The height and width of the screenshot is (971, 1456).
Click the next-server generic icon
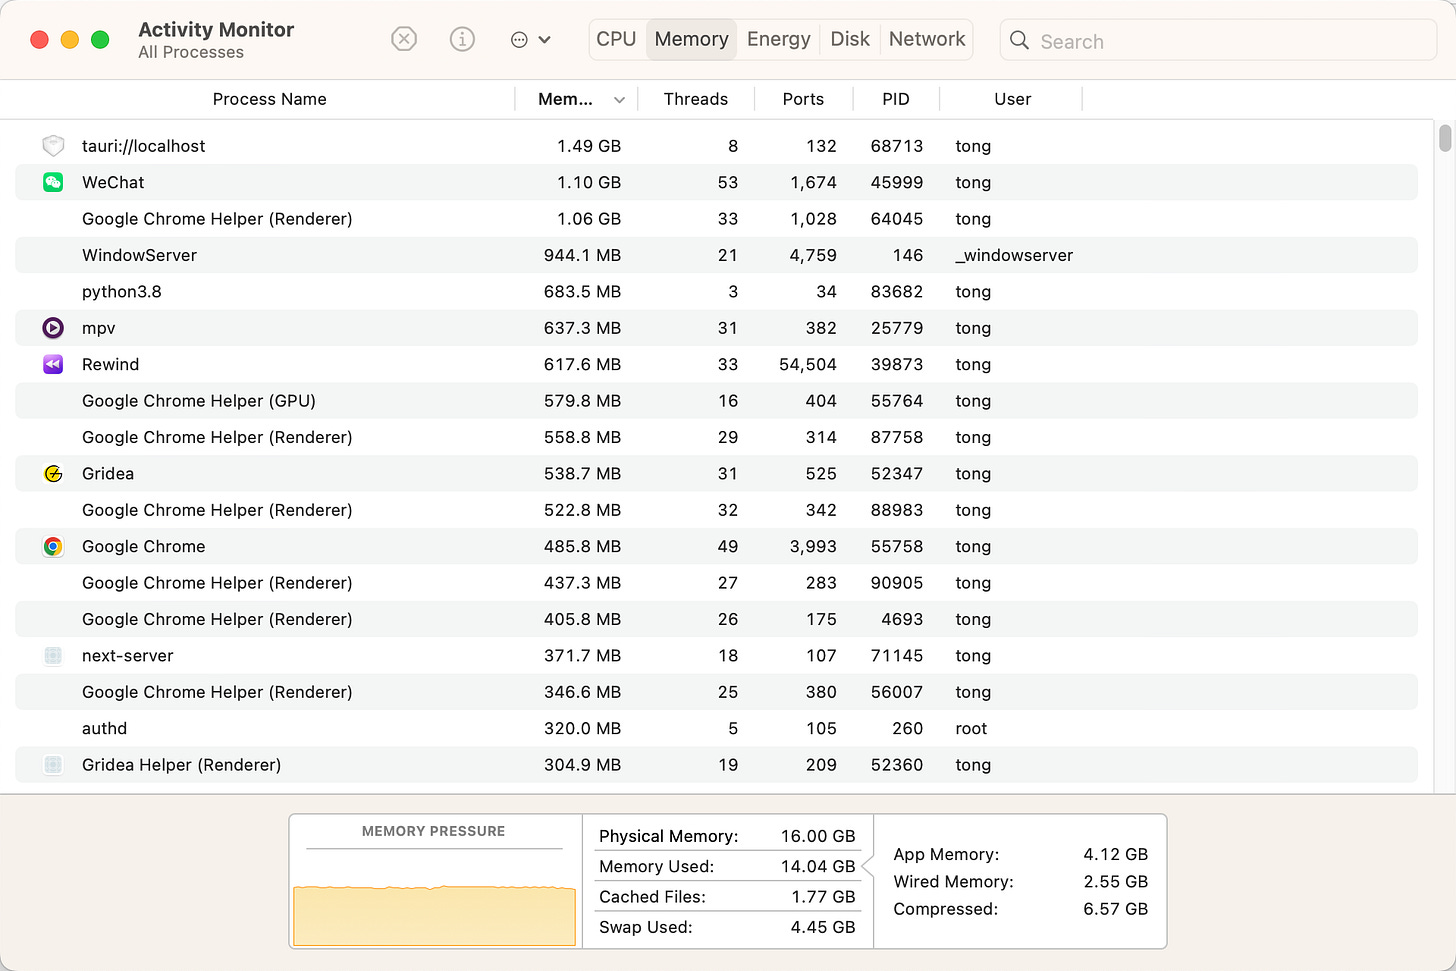53,656
